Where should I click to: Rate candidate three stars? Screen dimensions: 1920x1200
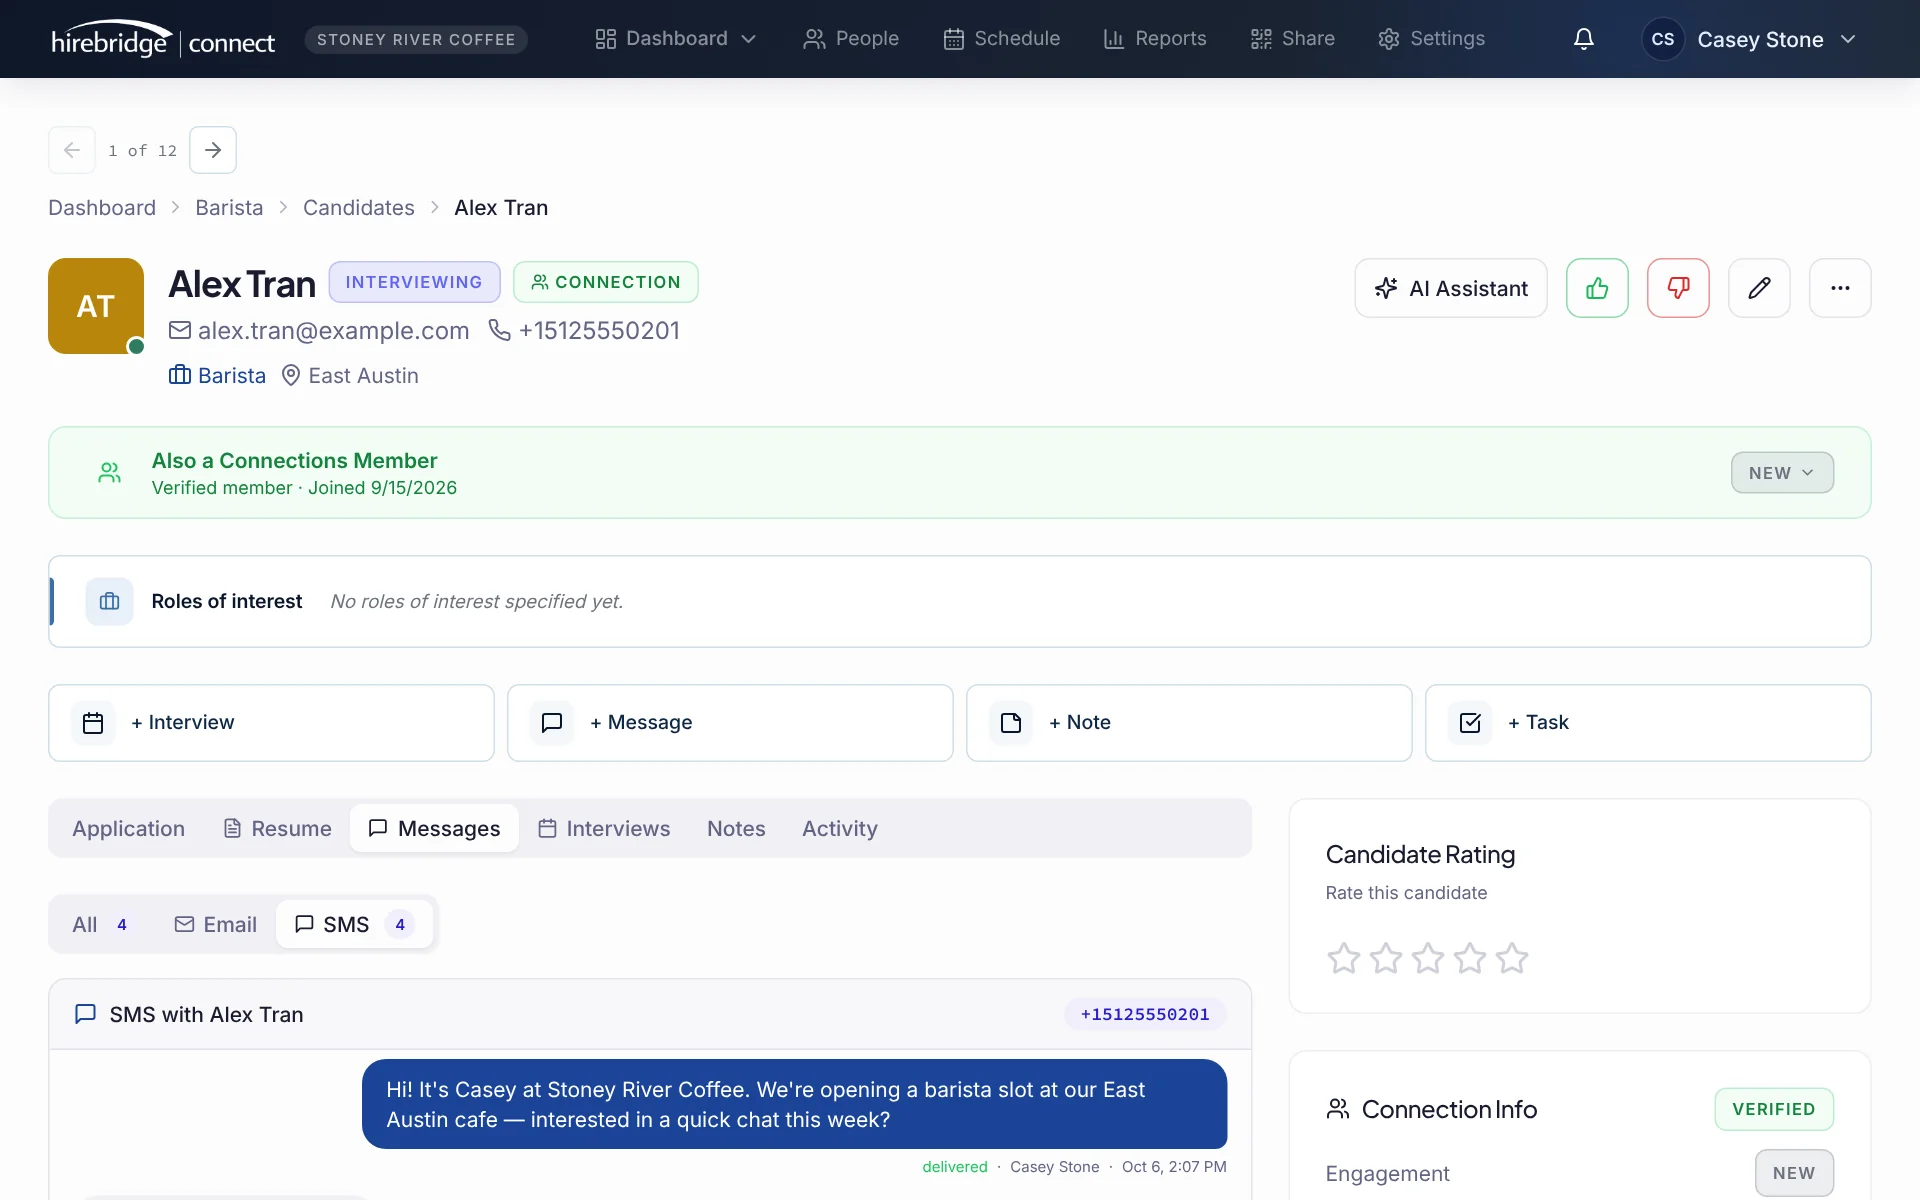coord(1427,958)
